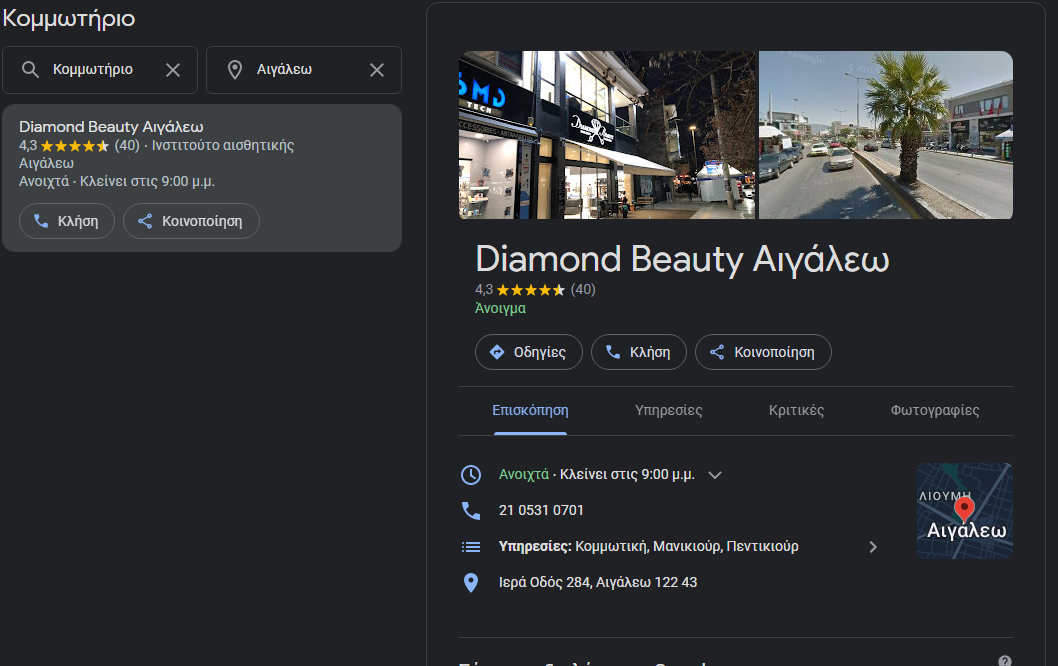Screen dimensions: 1058x666
Task: Click the clock icon next to opening hours
Action: coord(471,475)
